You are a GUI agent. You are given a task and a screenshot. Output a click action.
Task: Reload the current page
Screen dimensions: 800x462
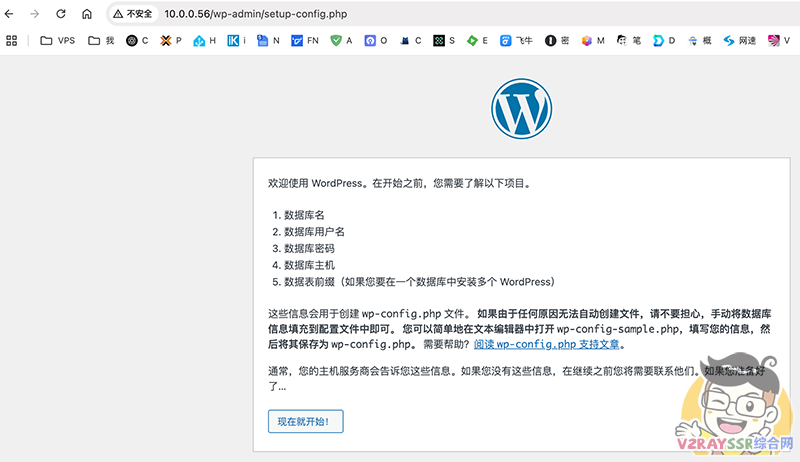(x=61, y=14)
